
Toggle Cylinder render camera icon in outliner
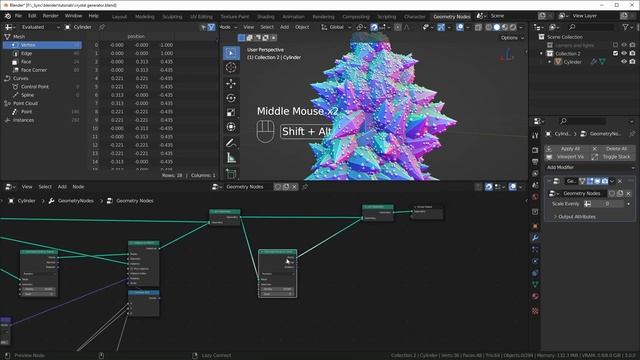click(632, 62)
